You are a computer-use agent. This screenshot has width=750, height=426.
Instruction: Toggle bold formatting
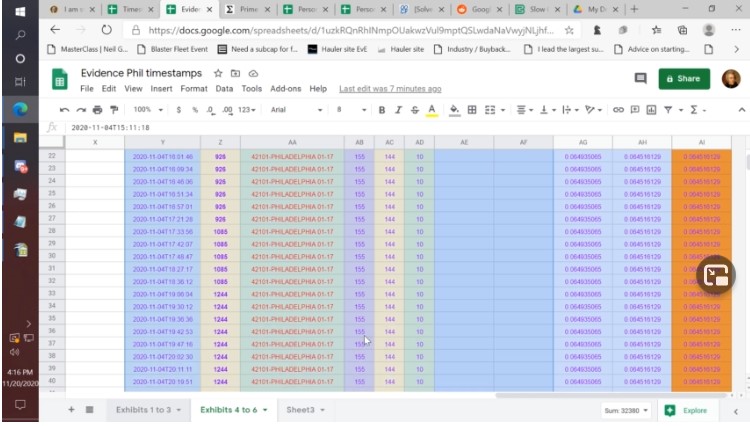point(382,110)
